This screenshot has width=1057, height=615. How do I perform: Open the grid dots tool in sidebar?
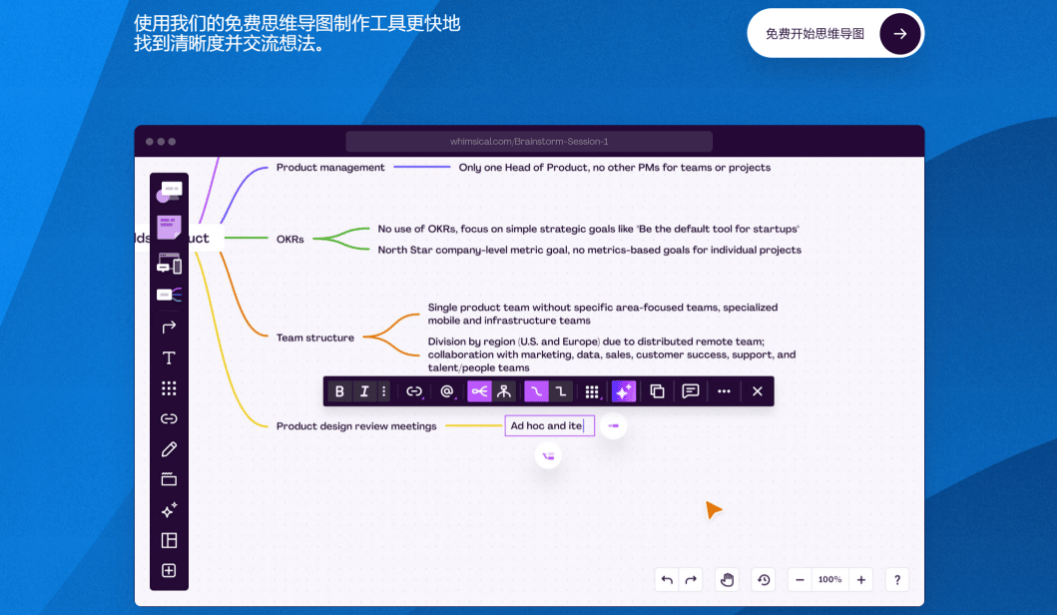pos(169,388)
